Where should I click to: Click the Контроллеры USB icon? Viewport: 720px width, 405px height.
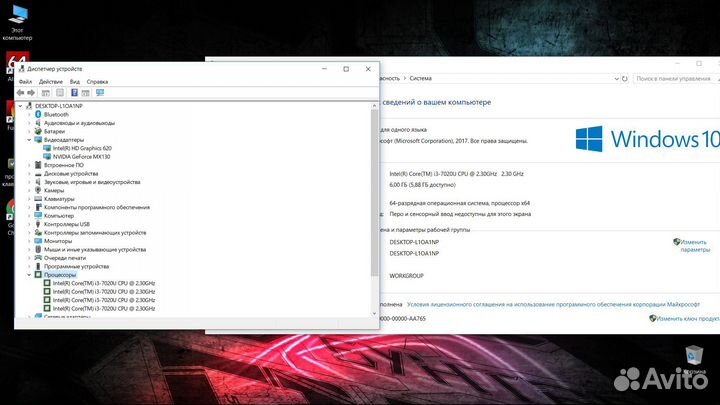(38, 224)
